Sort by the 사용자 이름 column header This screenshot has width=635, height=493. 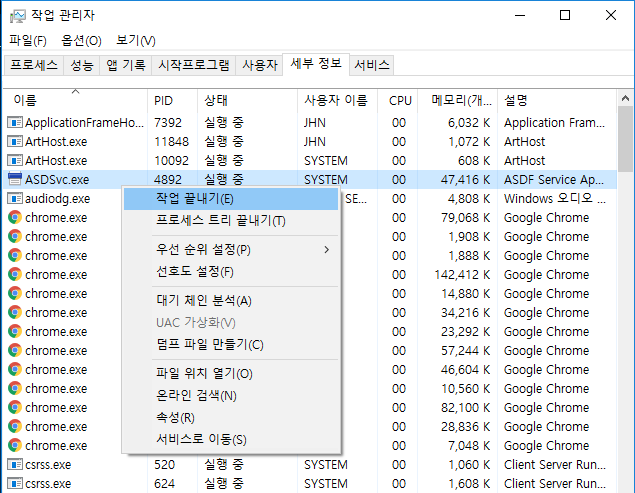(x=337, y=100)
